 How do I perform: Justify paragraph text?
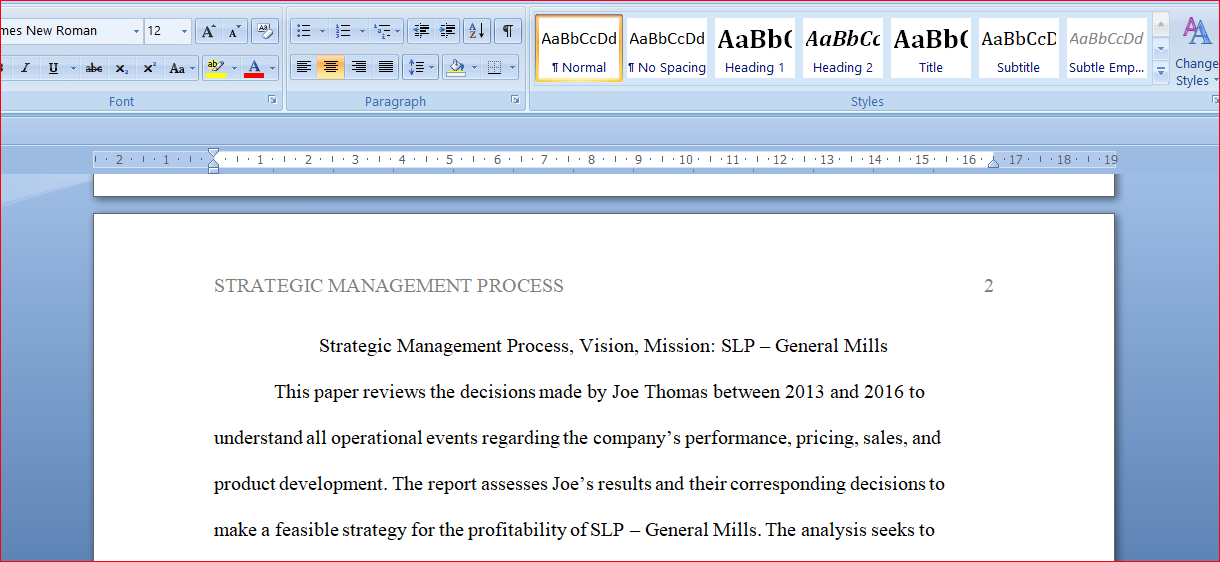click(x=385, y=68)
